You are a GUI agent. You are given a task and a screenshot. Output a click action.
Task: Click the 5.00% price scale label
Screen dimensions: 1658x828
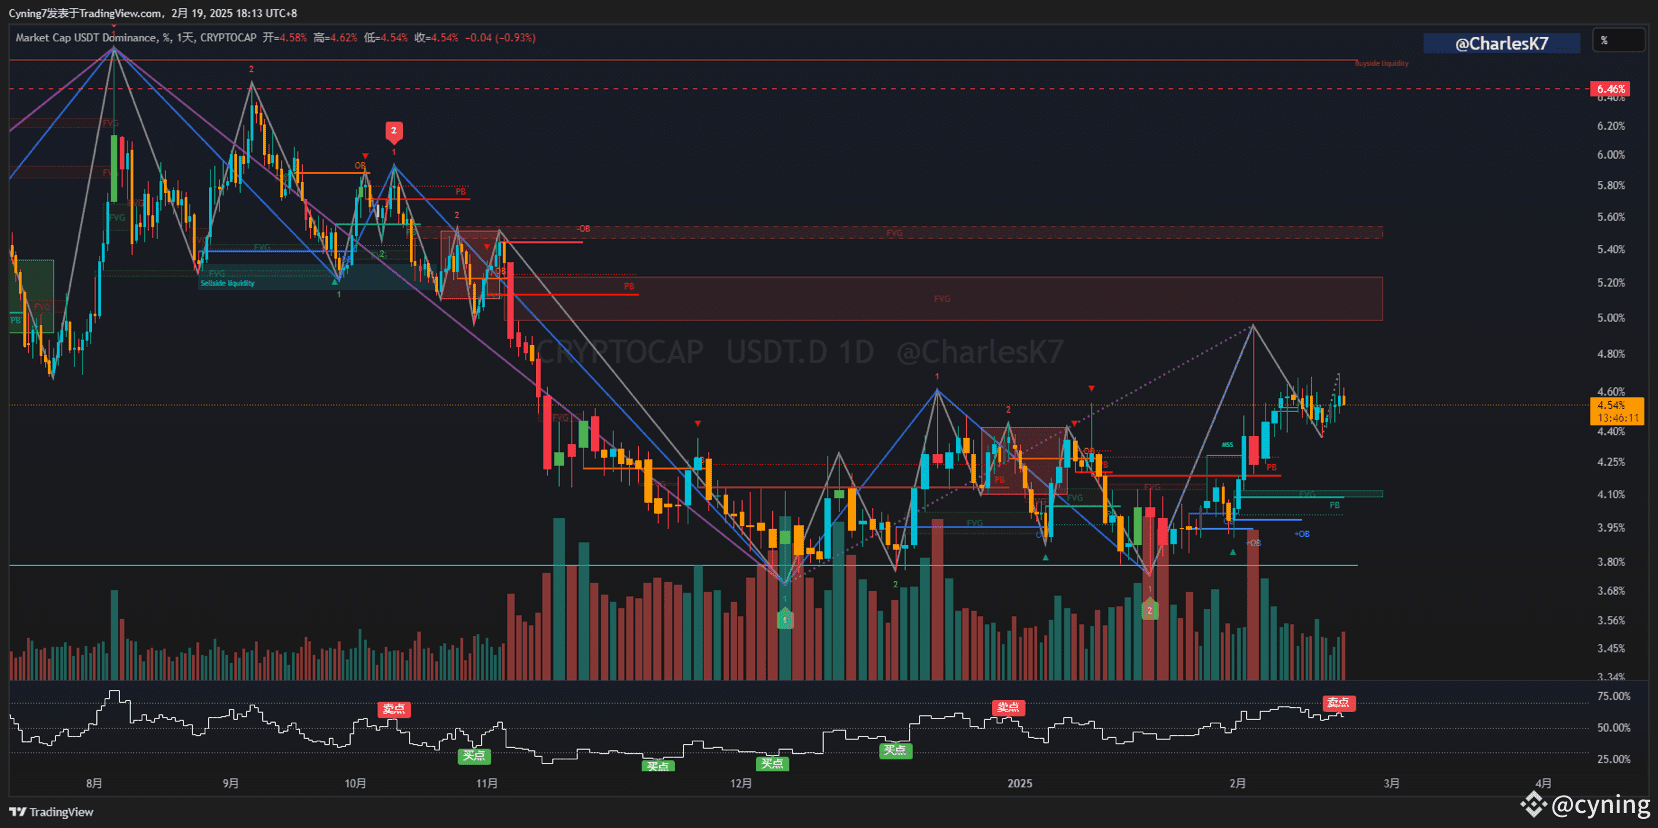1611,318
